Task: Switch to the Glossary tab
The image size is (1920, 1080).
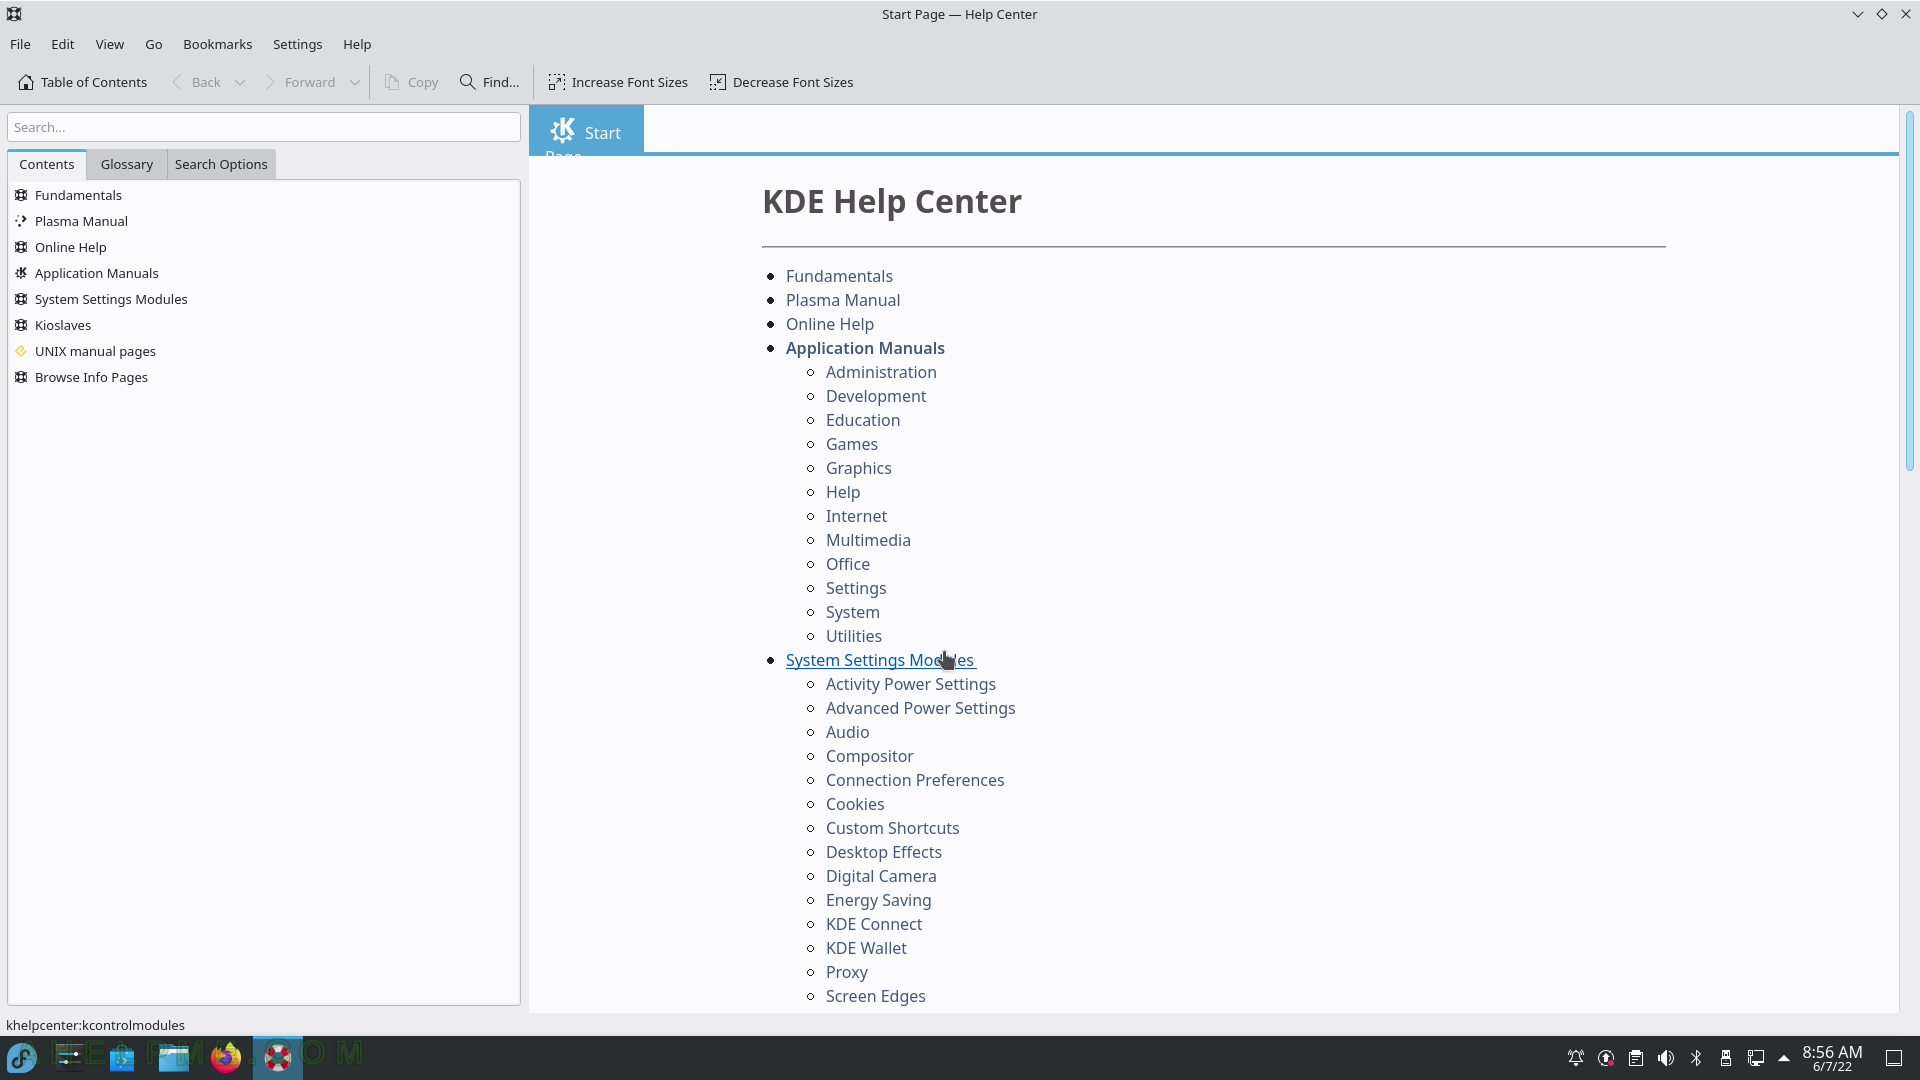Action: point(126,164)
